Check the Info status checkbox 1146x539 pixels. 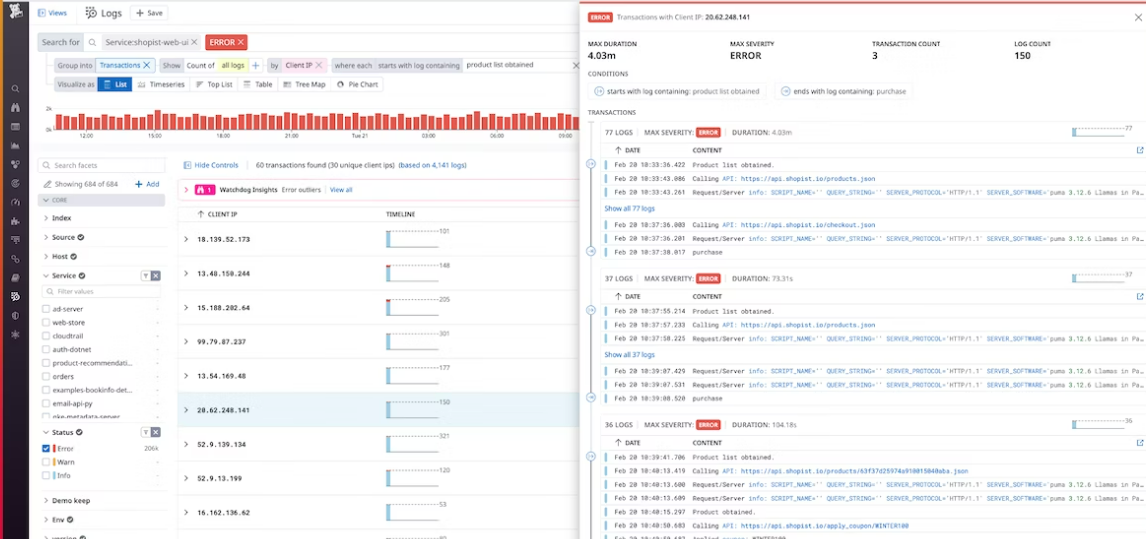(x=46, y=475)
